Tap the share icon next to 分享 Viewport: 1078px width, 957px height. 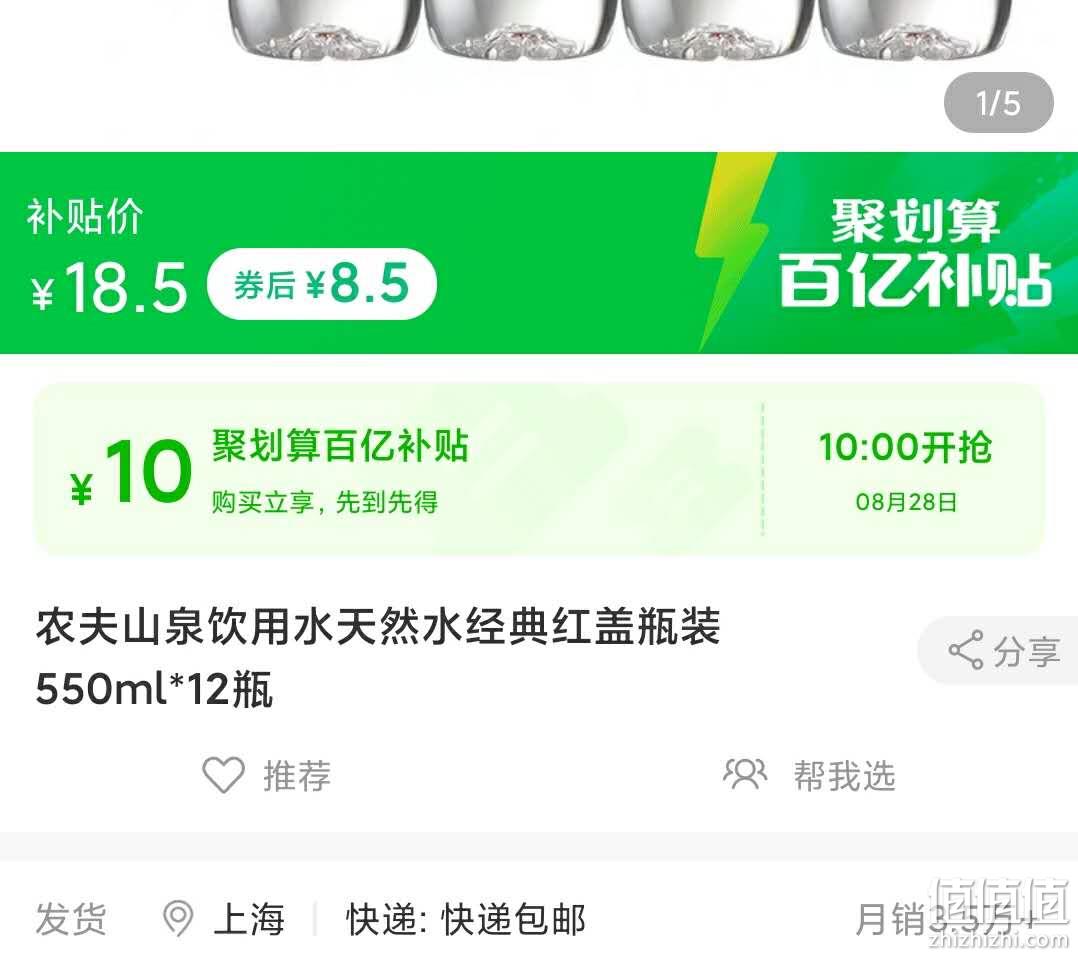point(966,650)
